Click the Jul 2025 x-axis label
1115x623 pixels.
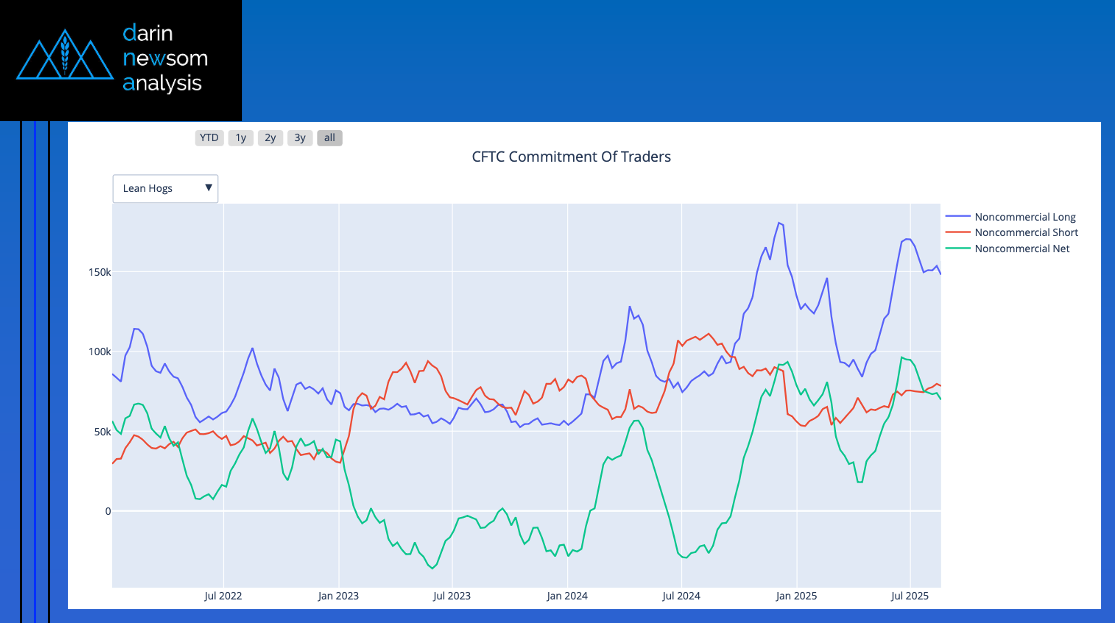pyautogui.click(x=910, y=596)
